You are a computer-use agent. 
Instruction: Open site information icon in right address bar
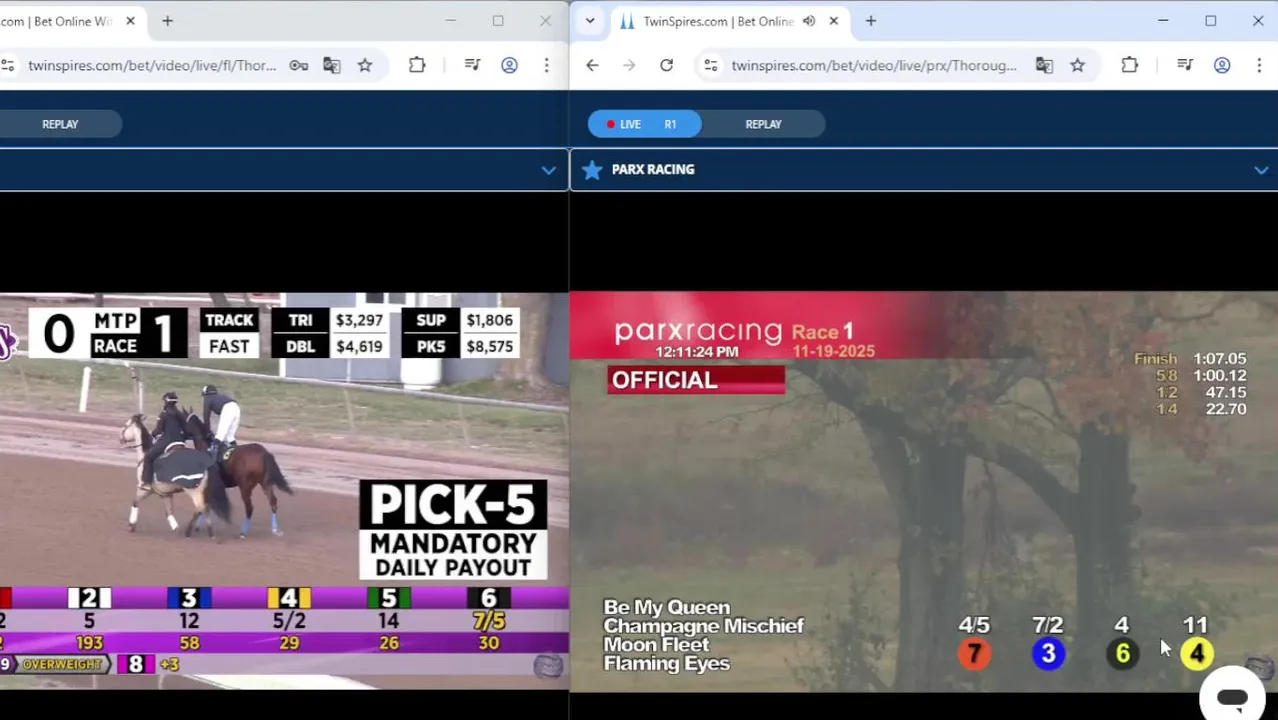pyautogui.click(x=710, y=65)
